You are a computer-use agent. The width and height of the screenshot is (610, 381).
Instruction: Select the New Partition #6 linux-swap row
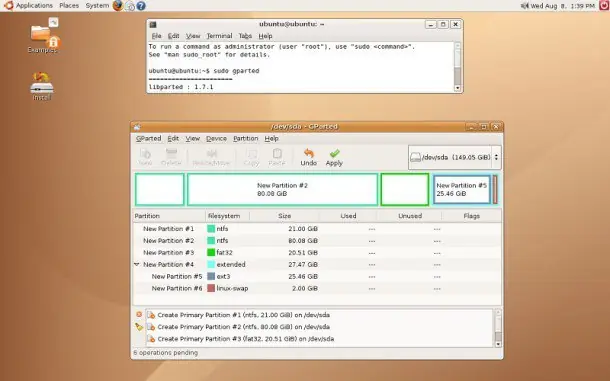pyautogui.click(x=317, y=288)
